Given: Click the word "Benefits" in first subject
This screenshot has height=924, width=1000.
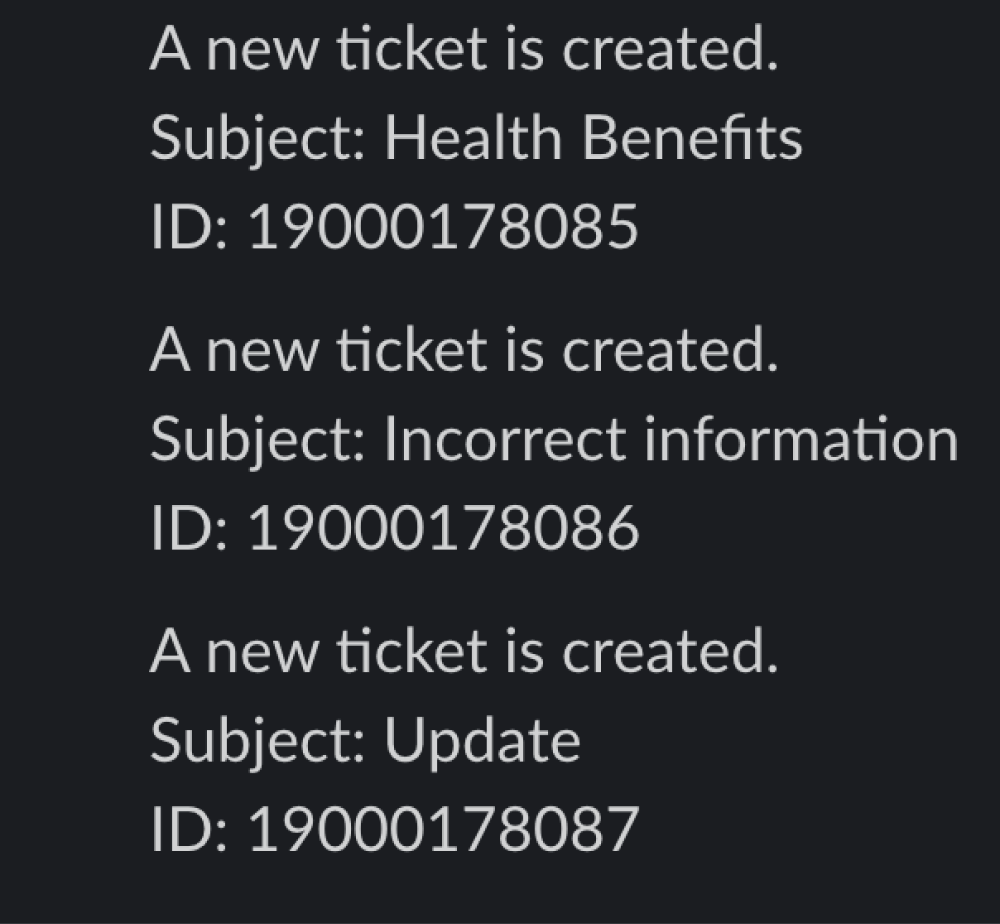Looking at the screenshot, I should click(x=692, y=138).
